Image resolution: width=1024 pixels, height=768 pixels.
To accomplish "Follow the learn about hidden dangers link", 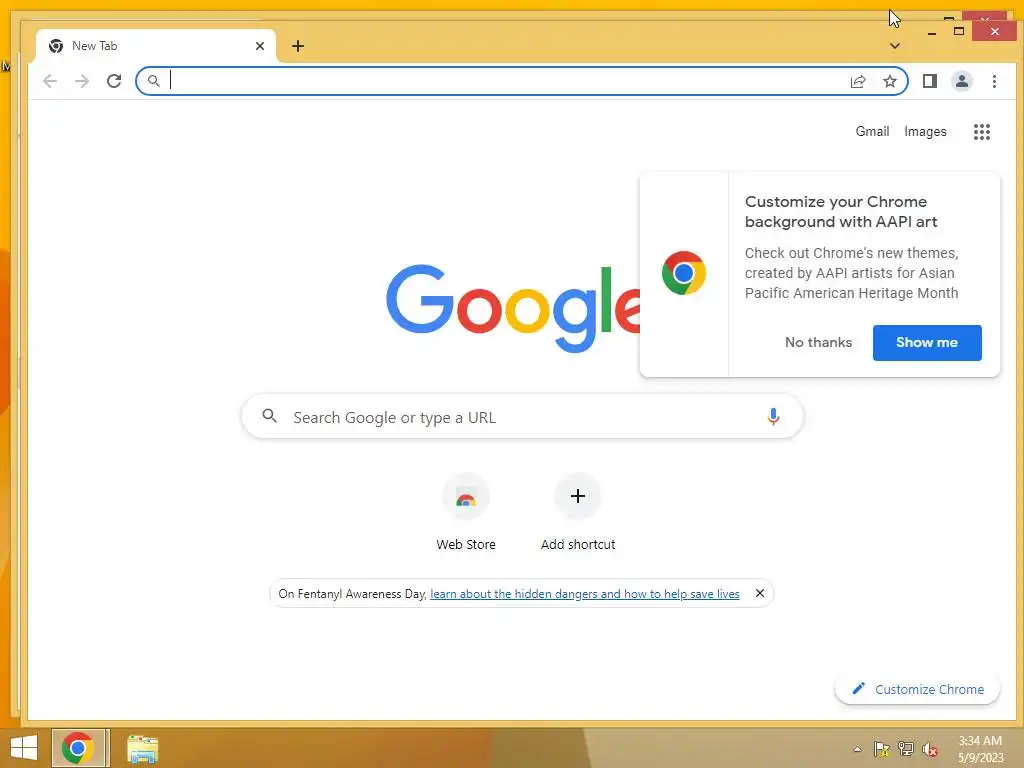I will click(x=584, y=594).
